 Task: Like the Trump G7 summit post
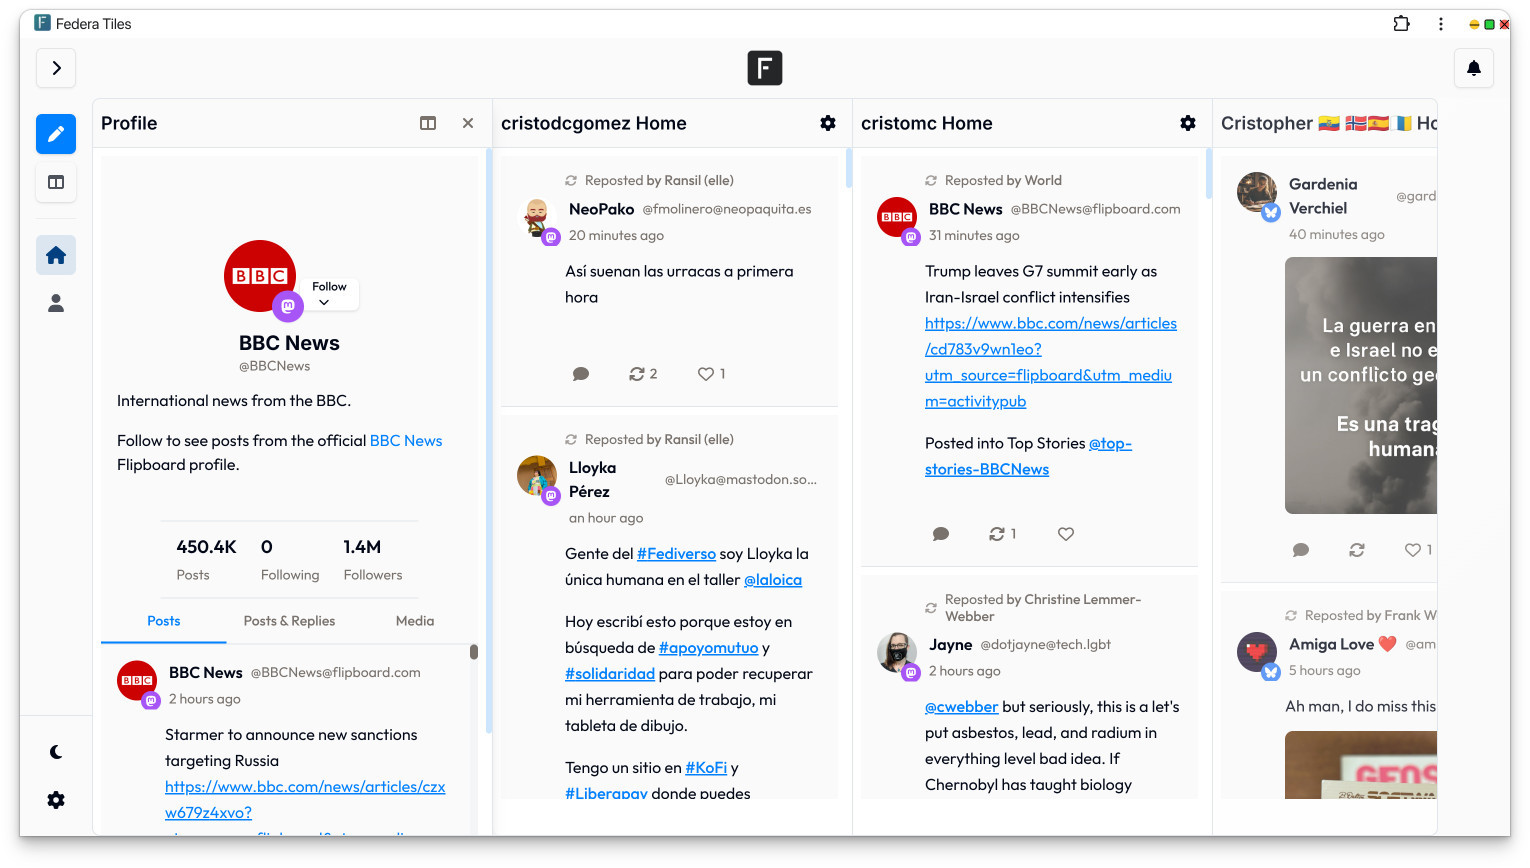pyautogui.click(x=1066, y=534)
